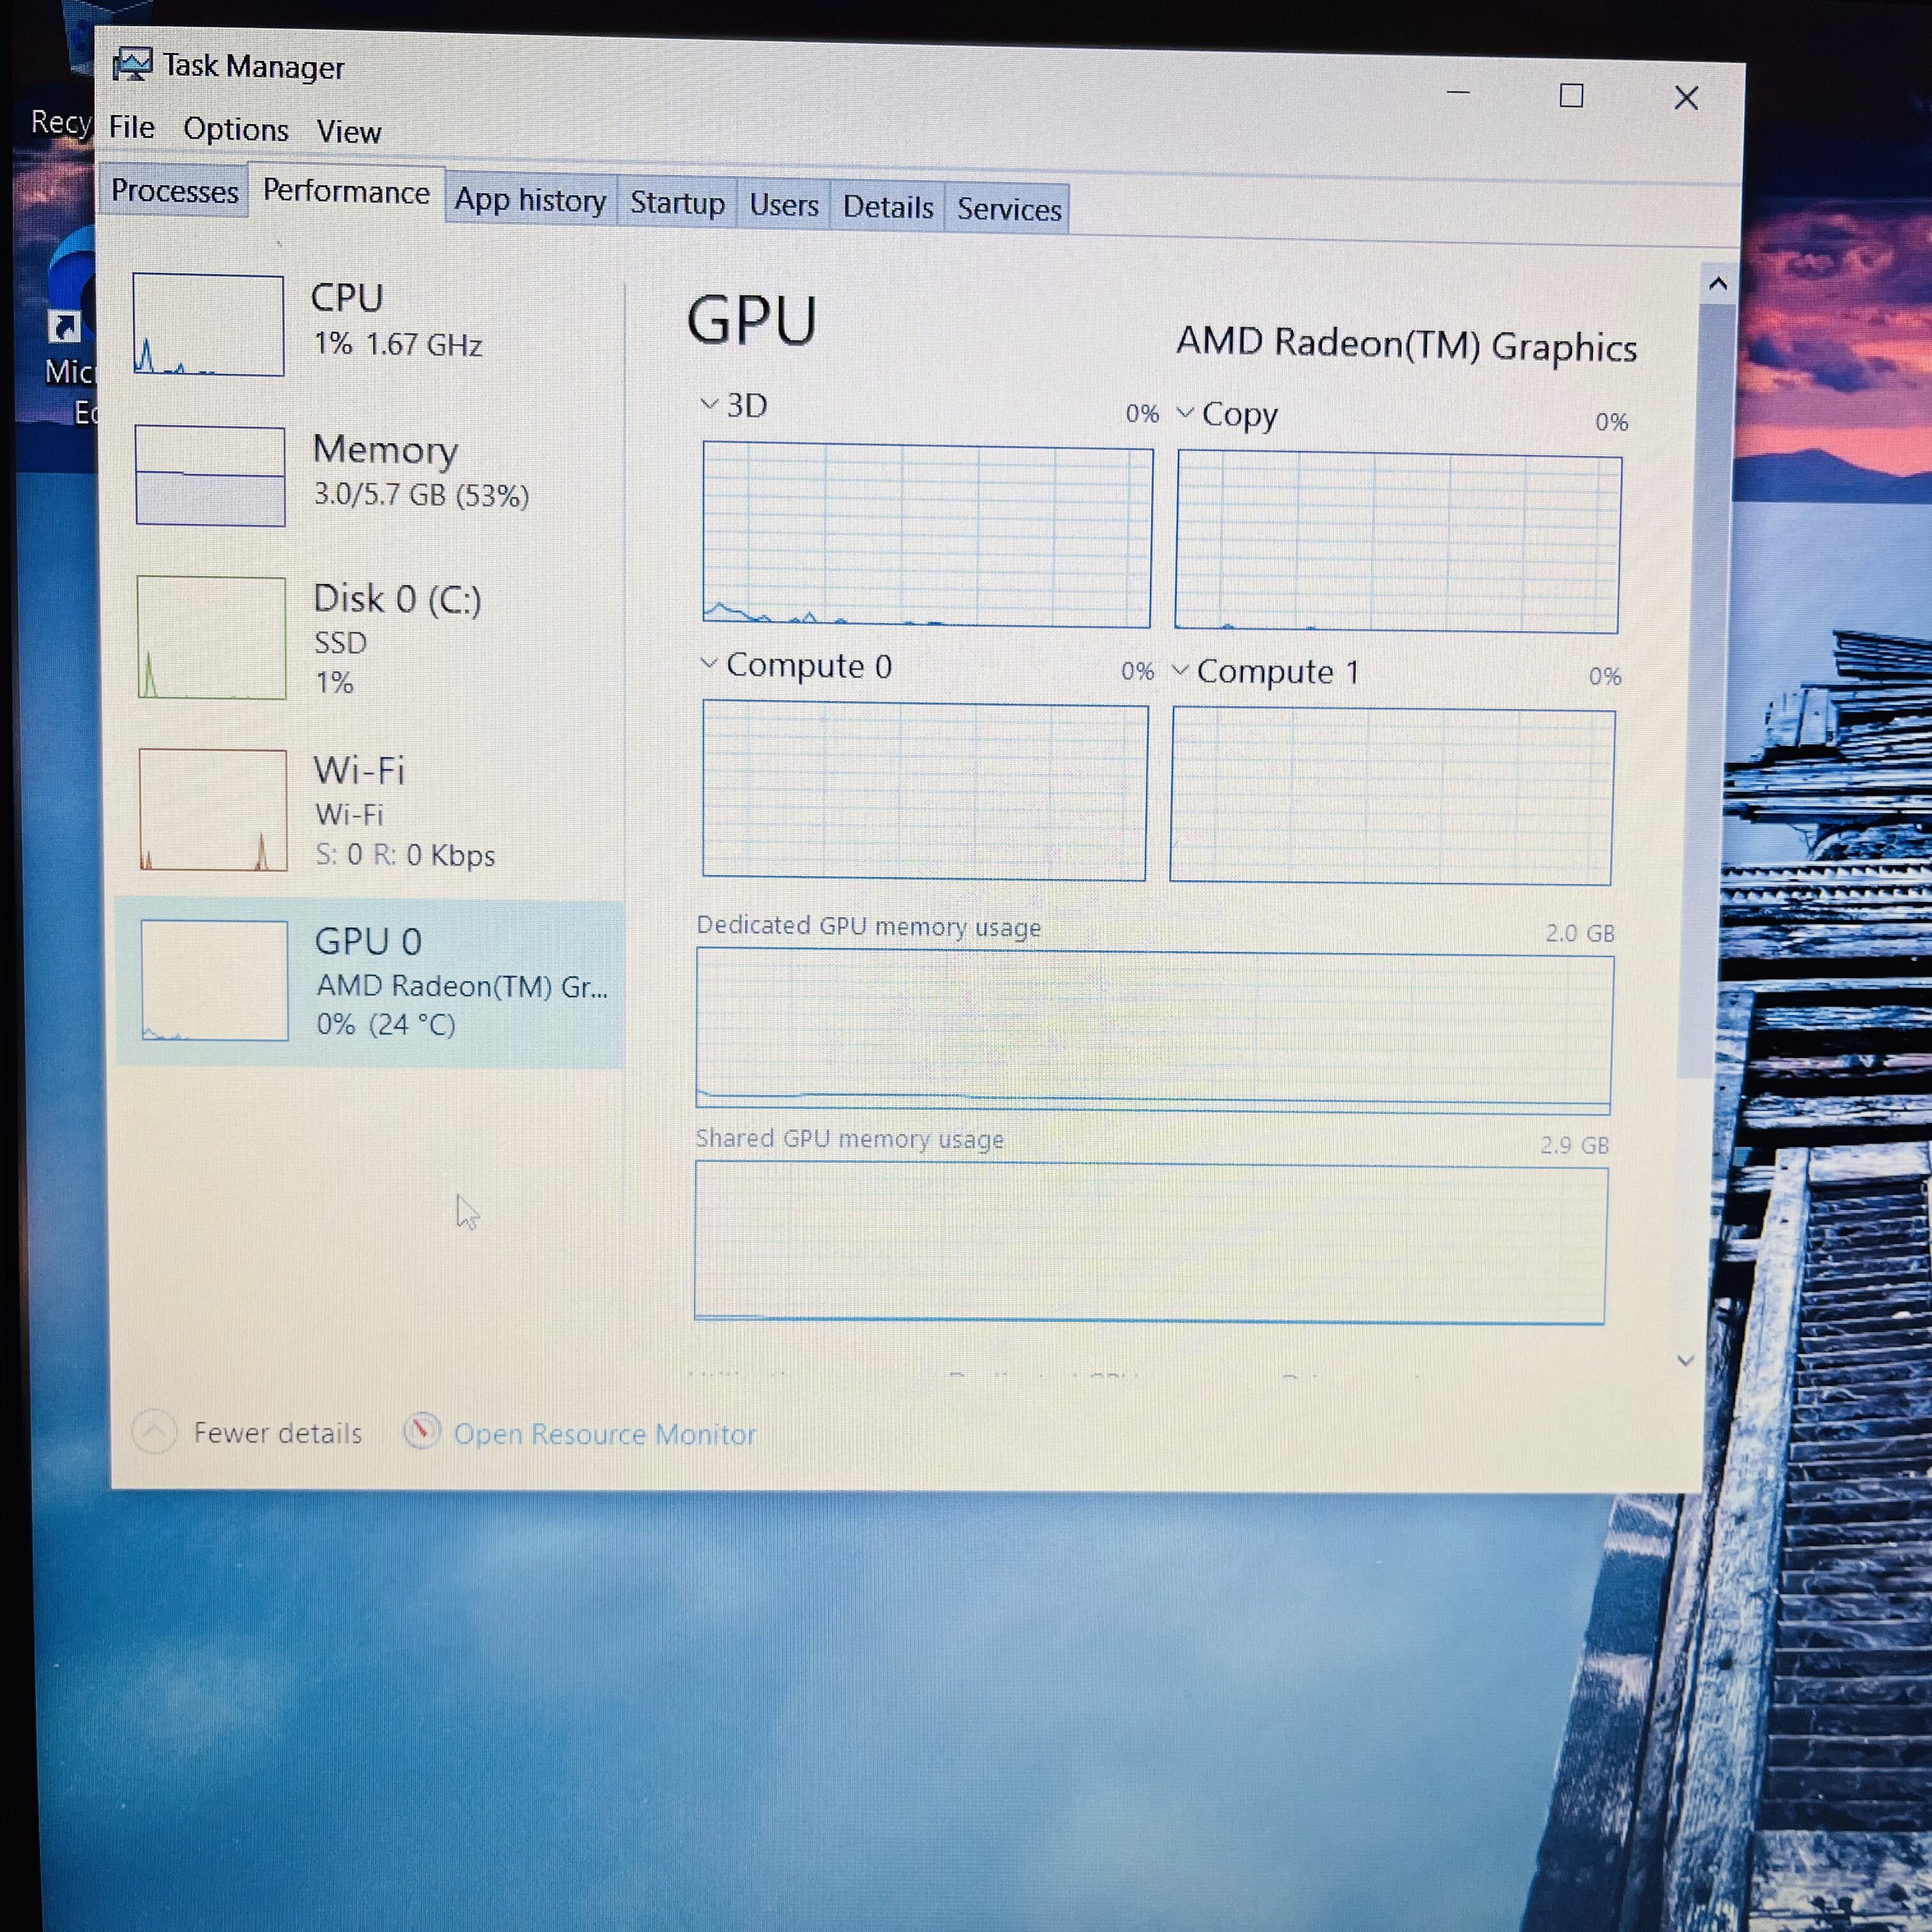The width and height of the screenshot is (1932, 1932).
Task: Click the AMD Radeon(TM) Graphics heading
Action: 1406,344
